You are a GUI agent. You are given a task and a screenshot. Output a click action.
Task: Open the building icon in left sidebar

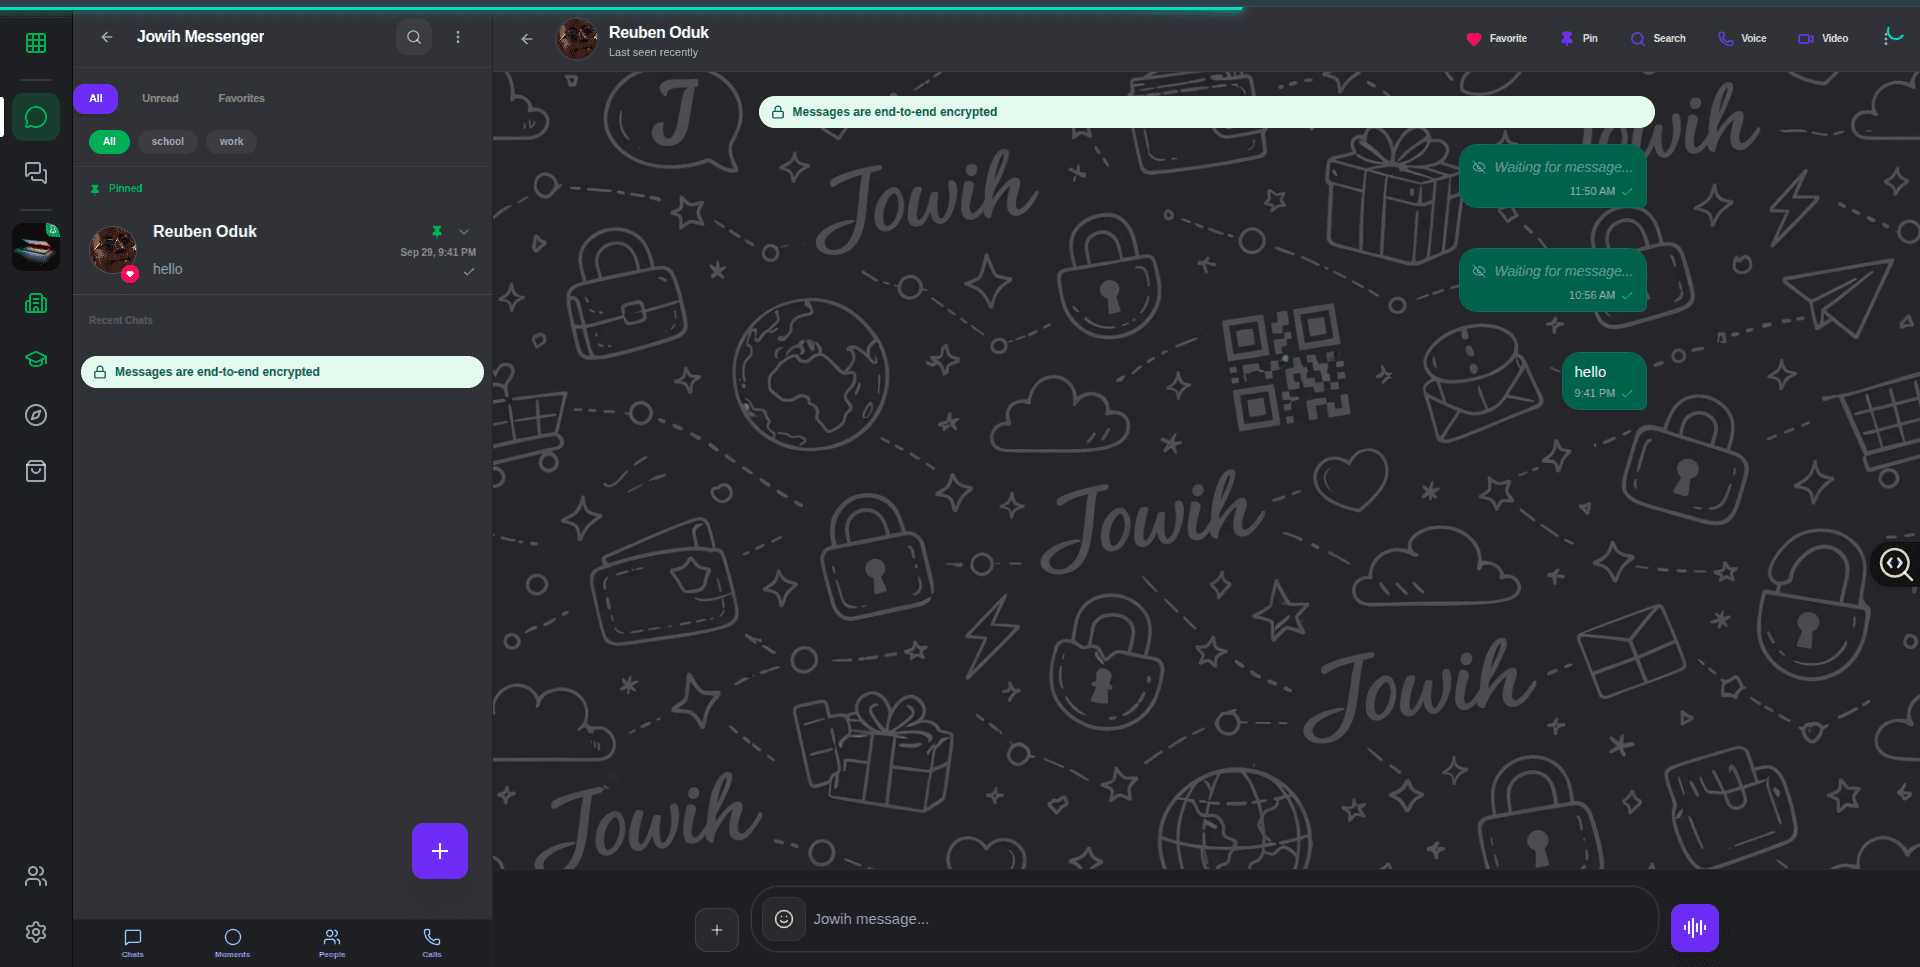tap(36, 303)
